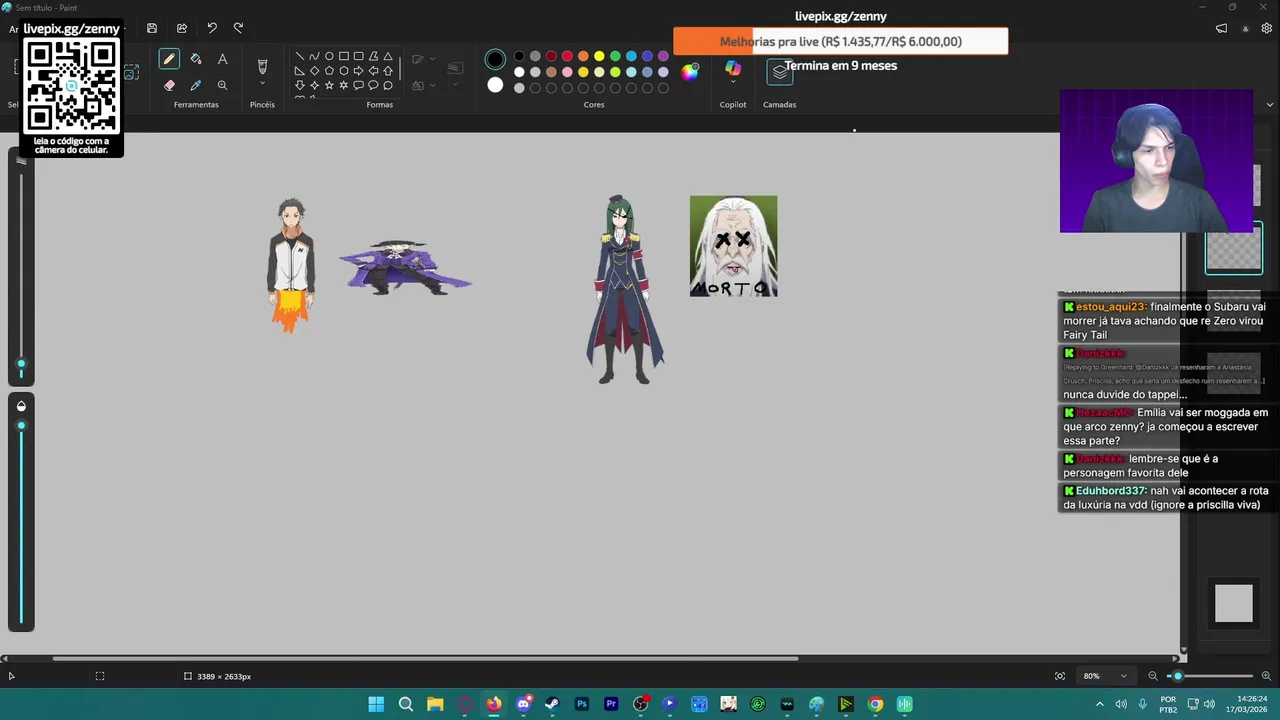Choose the five-point star shape
This screenshot has width=1280, height=720.
coord(329,85)
